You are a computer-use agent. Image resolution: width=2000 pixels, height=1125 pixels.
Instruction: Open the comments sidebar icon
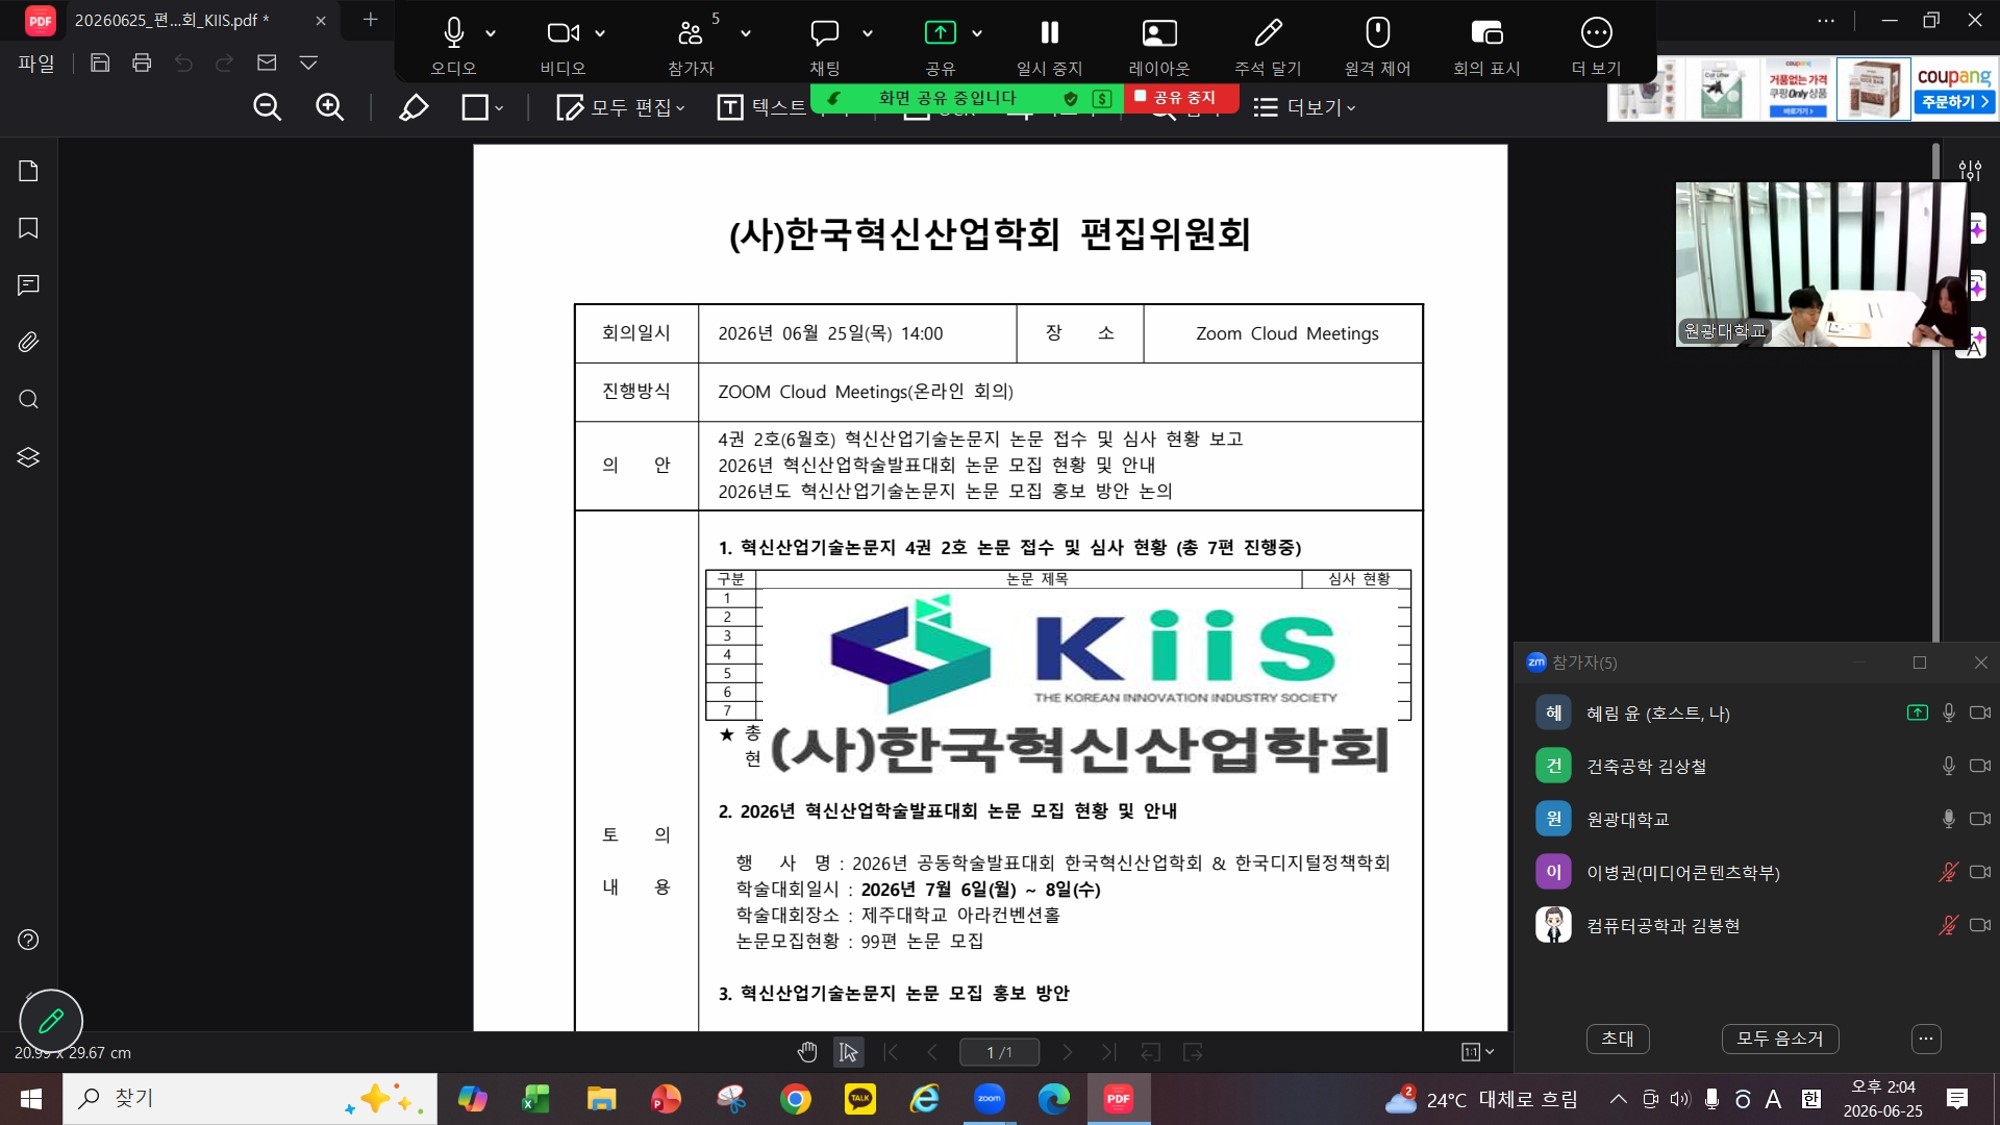click(28, 285)
